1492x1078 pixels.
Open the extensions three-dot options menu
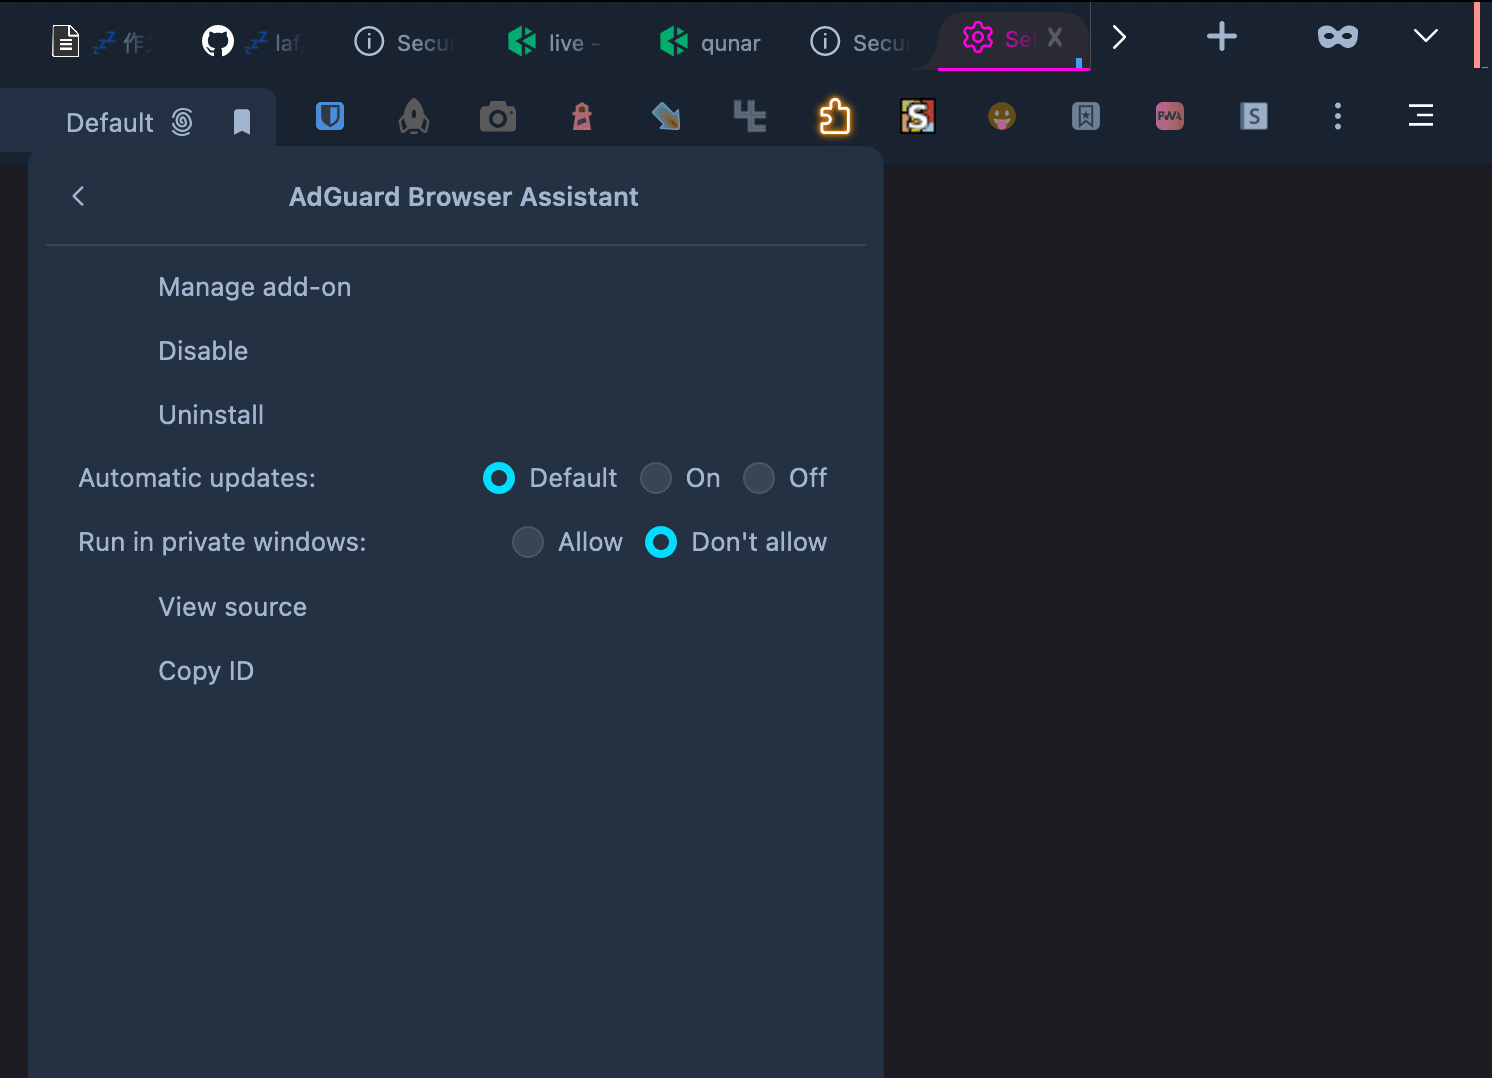pyautogui.click(x=1337, y=116)
